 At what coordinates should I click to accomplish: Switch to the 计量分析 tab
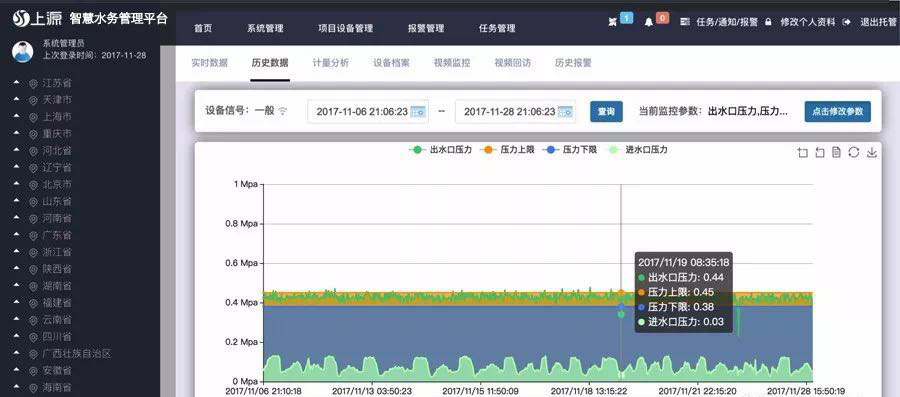pyautogui.click(x=331, y=63)
